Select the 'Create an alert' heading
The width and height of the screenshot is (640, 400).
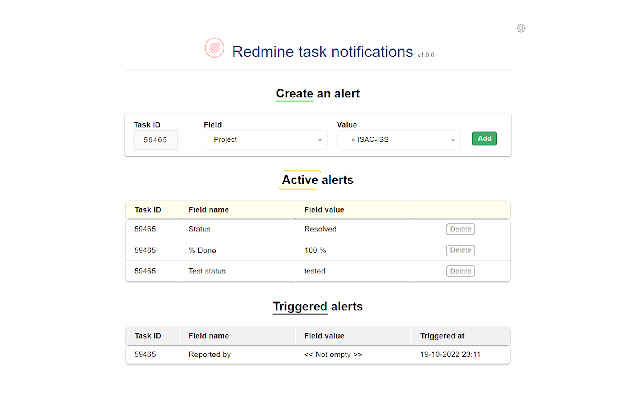pyautogui.click(x=318, y=93)
